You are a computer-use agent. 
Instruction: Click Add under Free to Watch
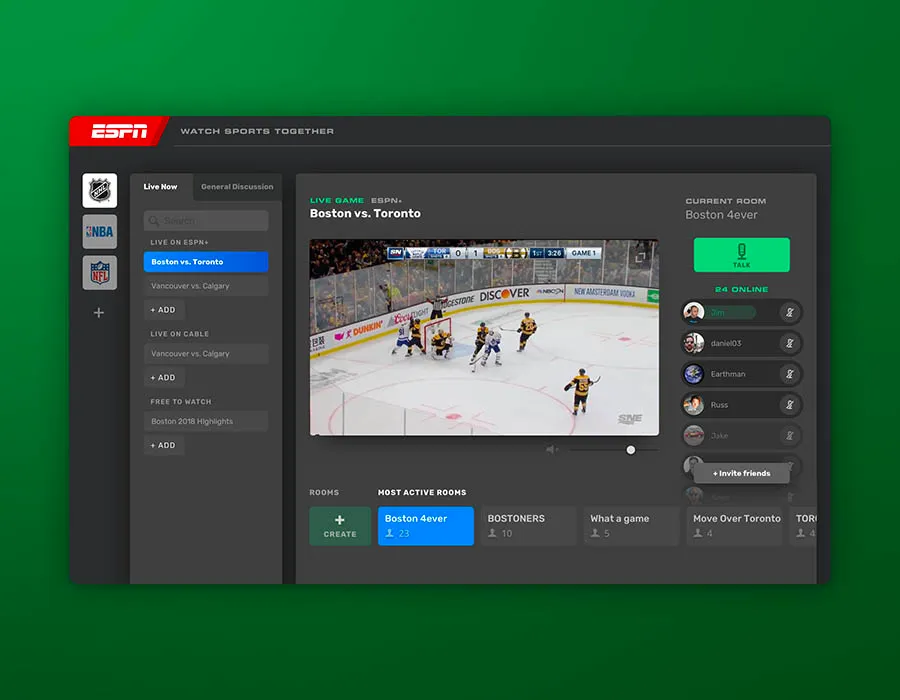(164, 445)
